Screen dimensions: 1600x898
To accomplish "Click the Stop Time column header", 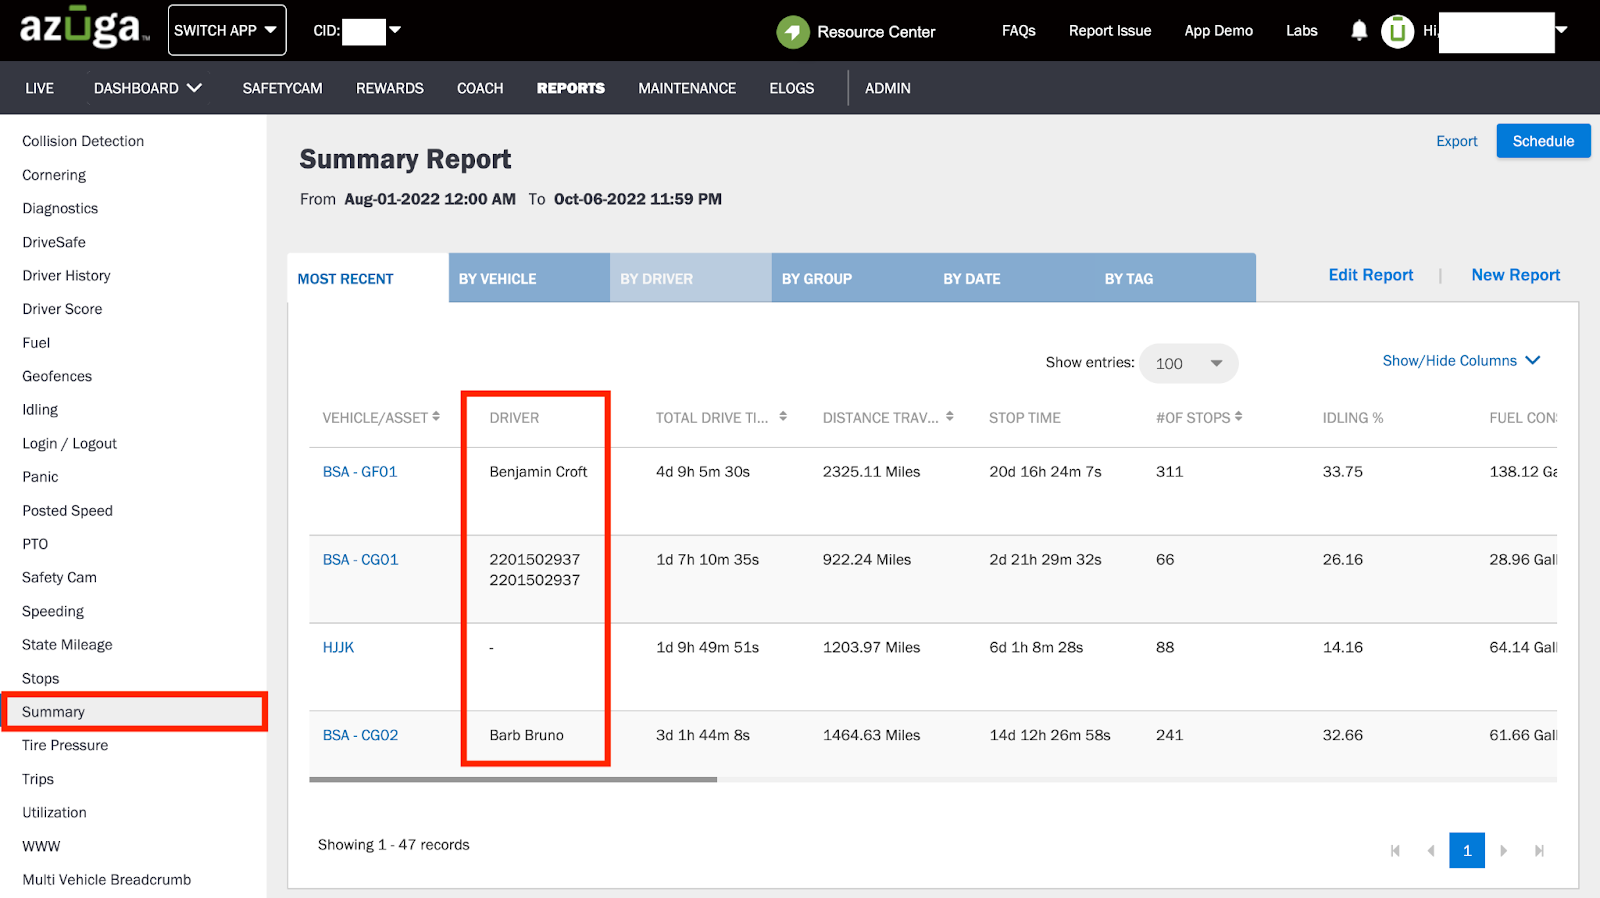I will [x=1025, y=418].
